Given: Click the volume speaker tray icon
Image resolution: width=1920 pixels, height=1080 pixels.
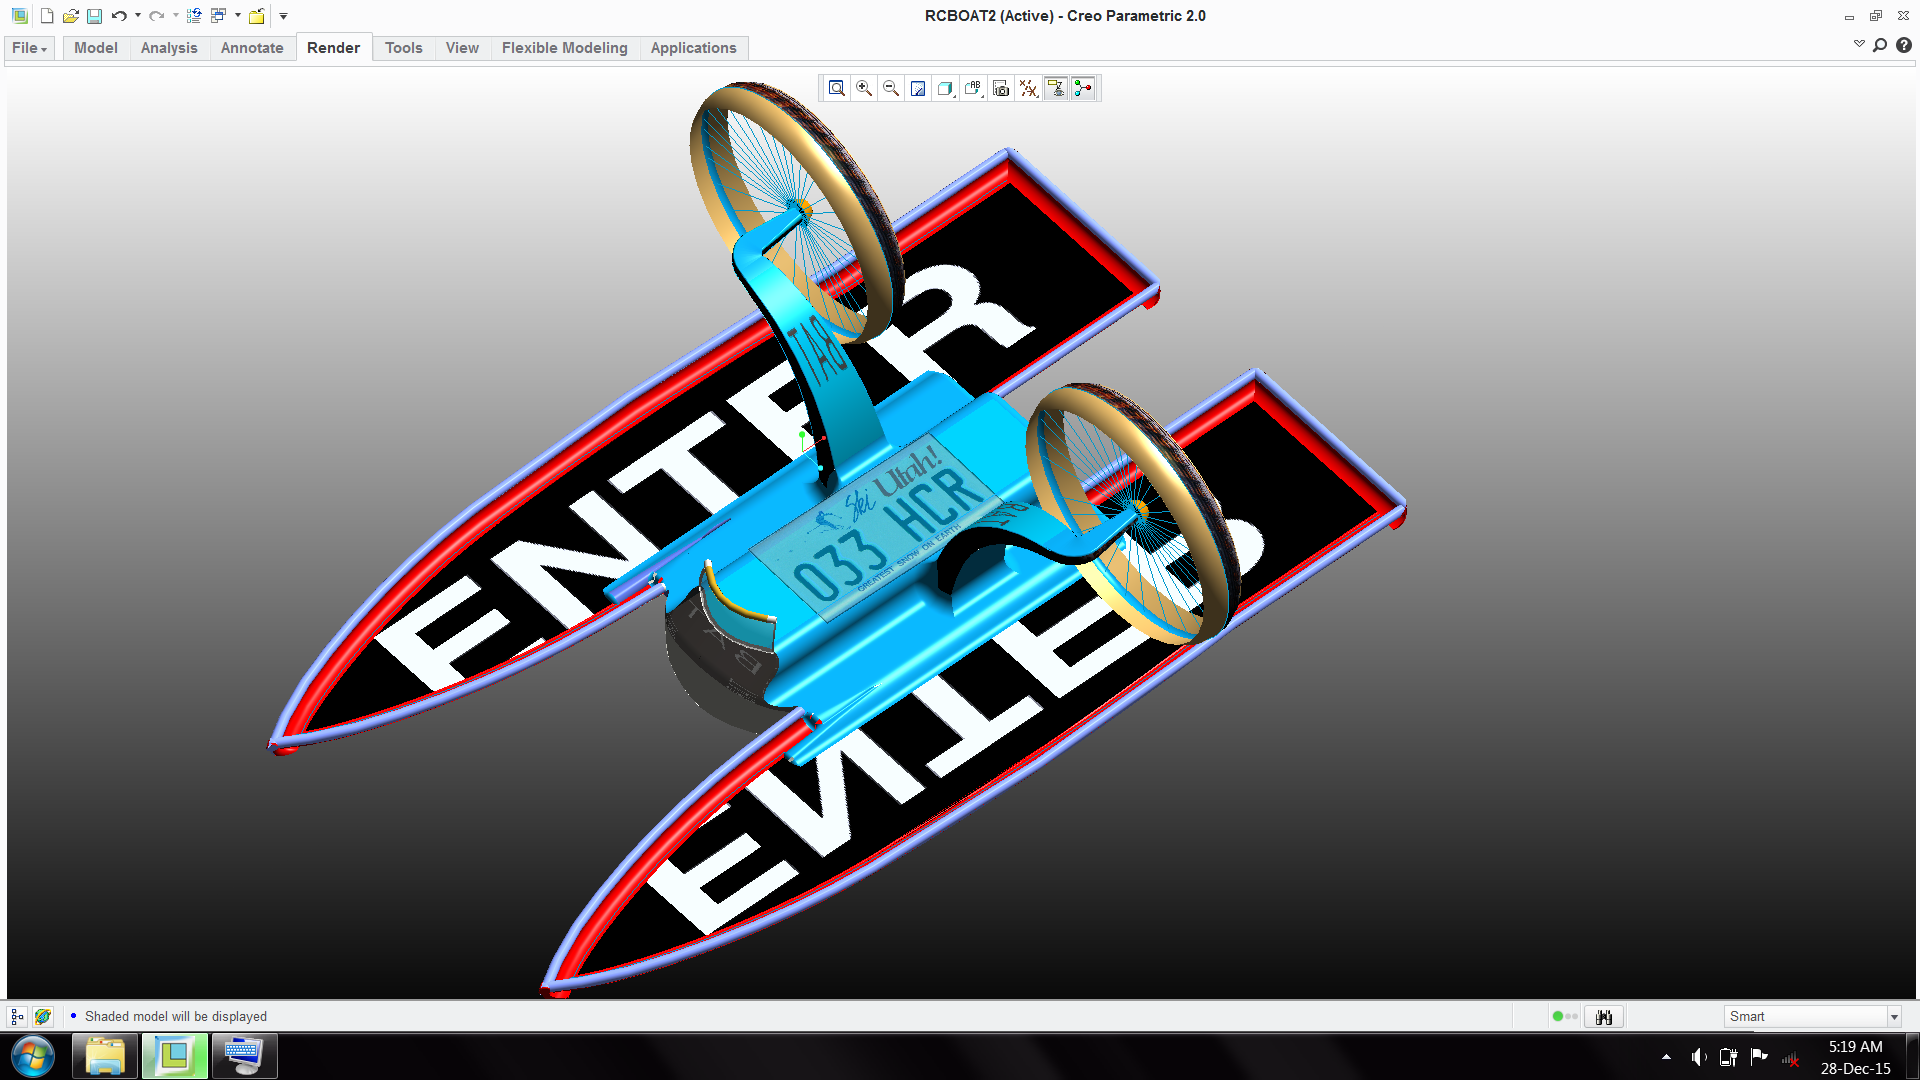Looking at the screenshot, I should point(1698,1057).
